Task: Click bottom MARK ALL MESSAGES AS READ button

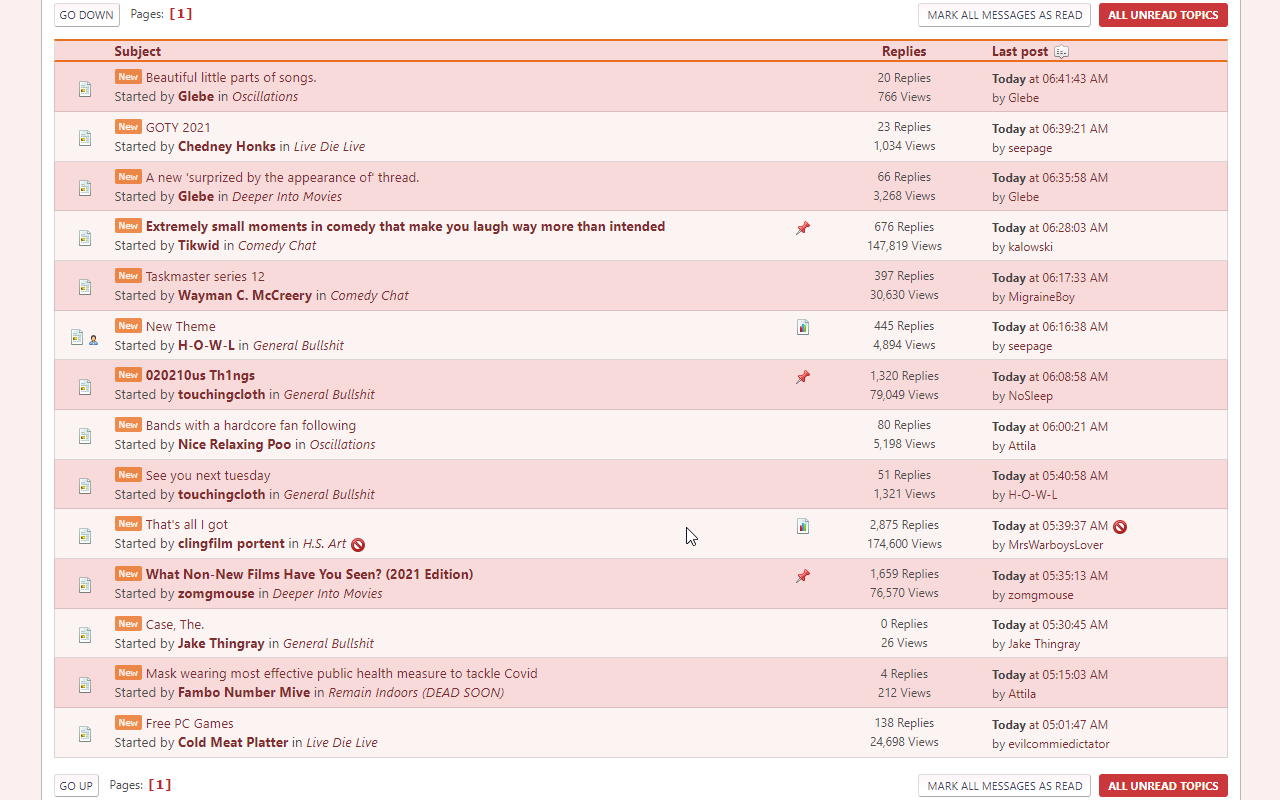Action: coord(1005,786)
